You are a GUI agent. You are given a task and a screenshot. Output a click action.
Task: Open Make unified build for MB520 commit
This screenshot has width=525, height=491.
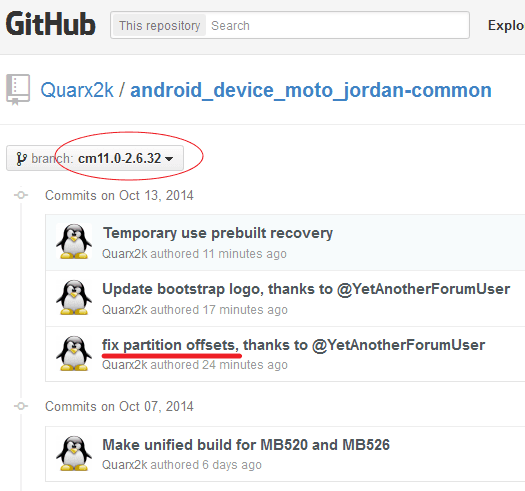coord(246,445)
